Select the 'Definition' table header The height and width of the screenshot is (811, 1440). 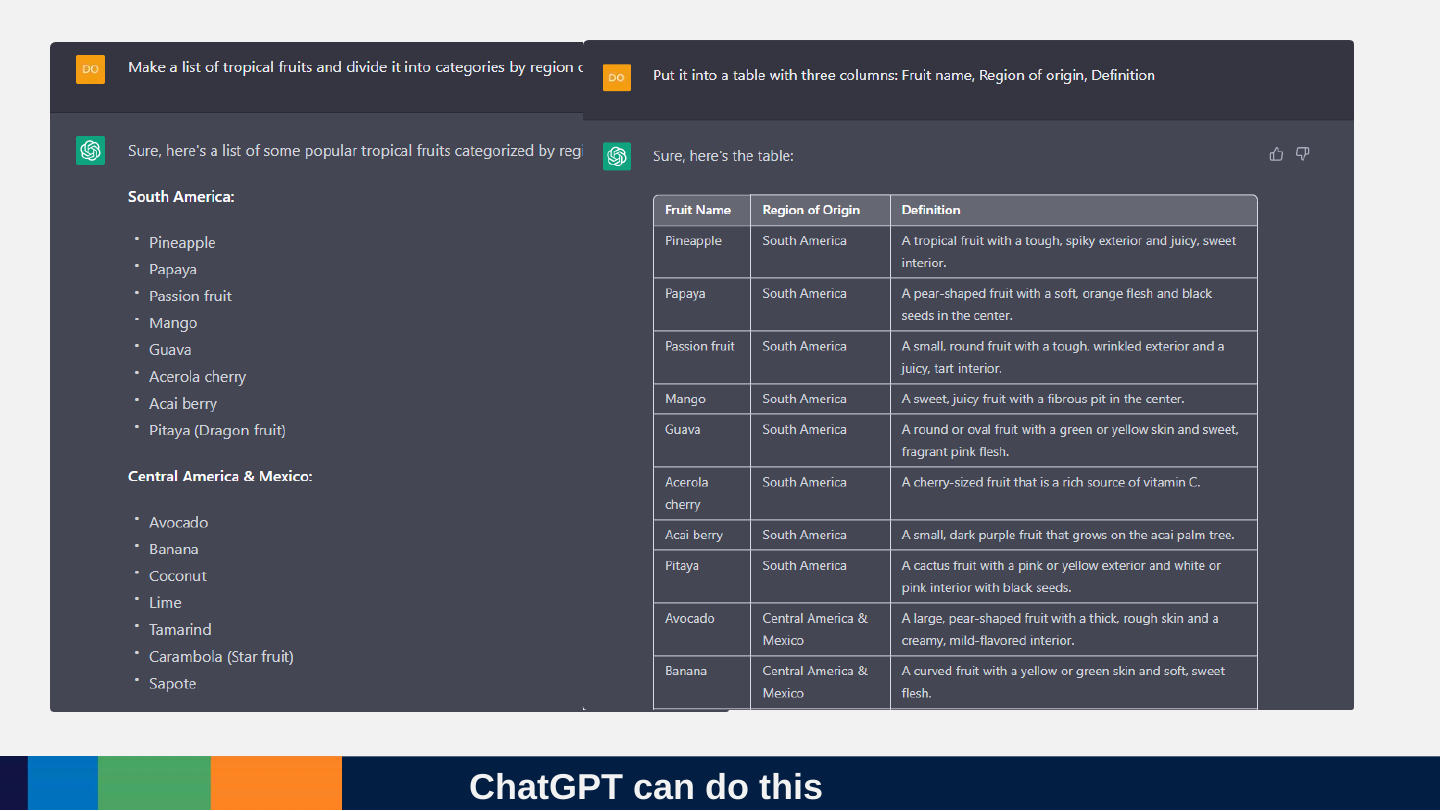coord(1073,210)
